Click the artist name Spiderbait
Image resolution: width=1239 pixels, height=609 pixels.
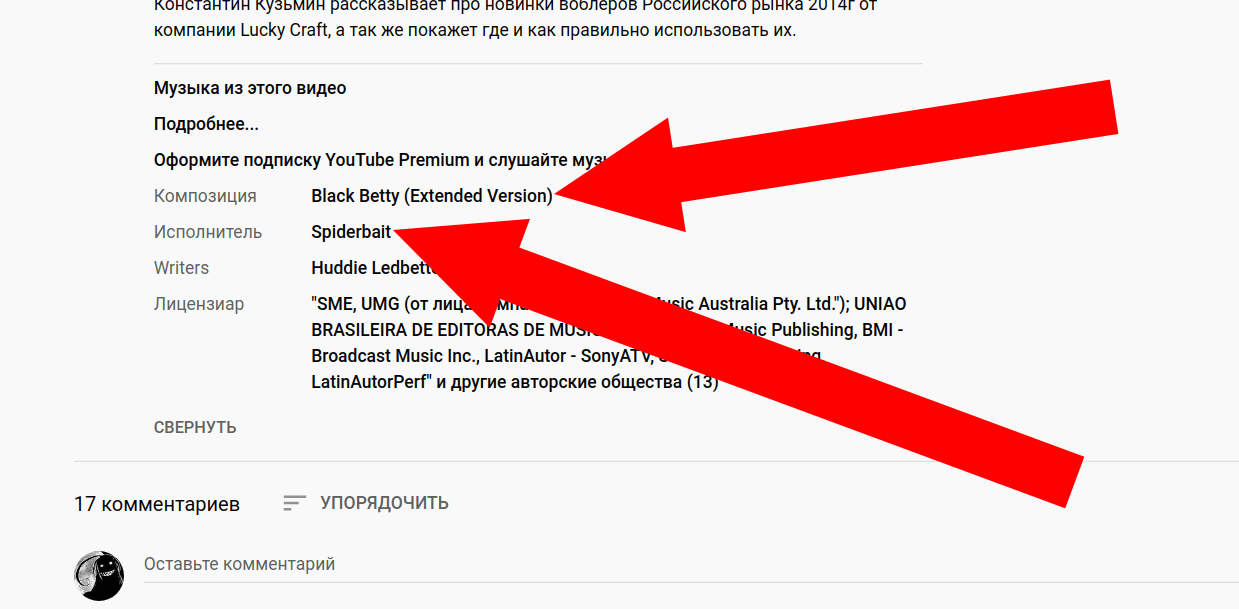351,232
